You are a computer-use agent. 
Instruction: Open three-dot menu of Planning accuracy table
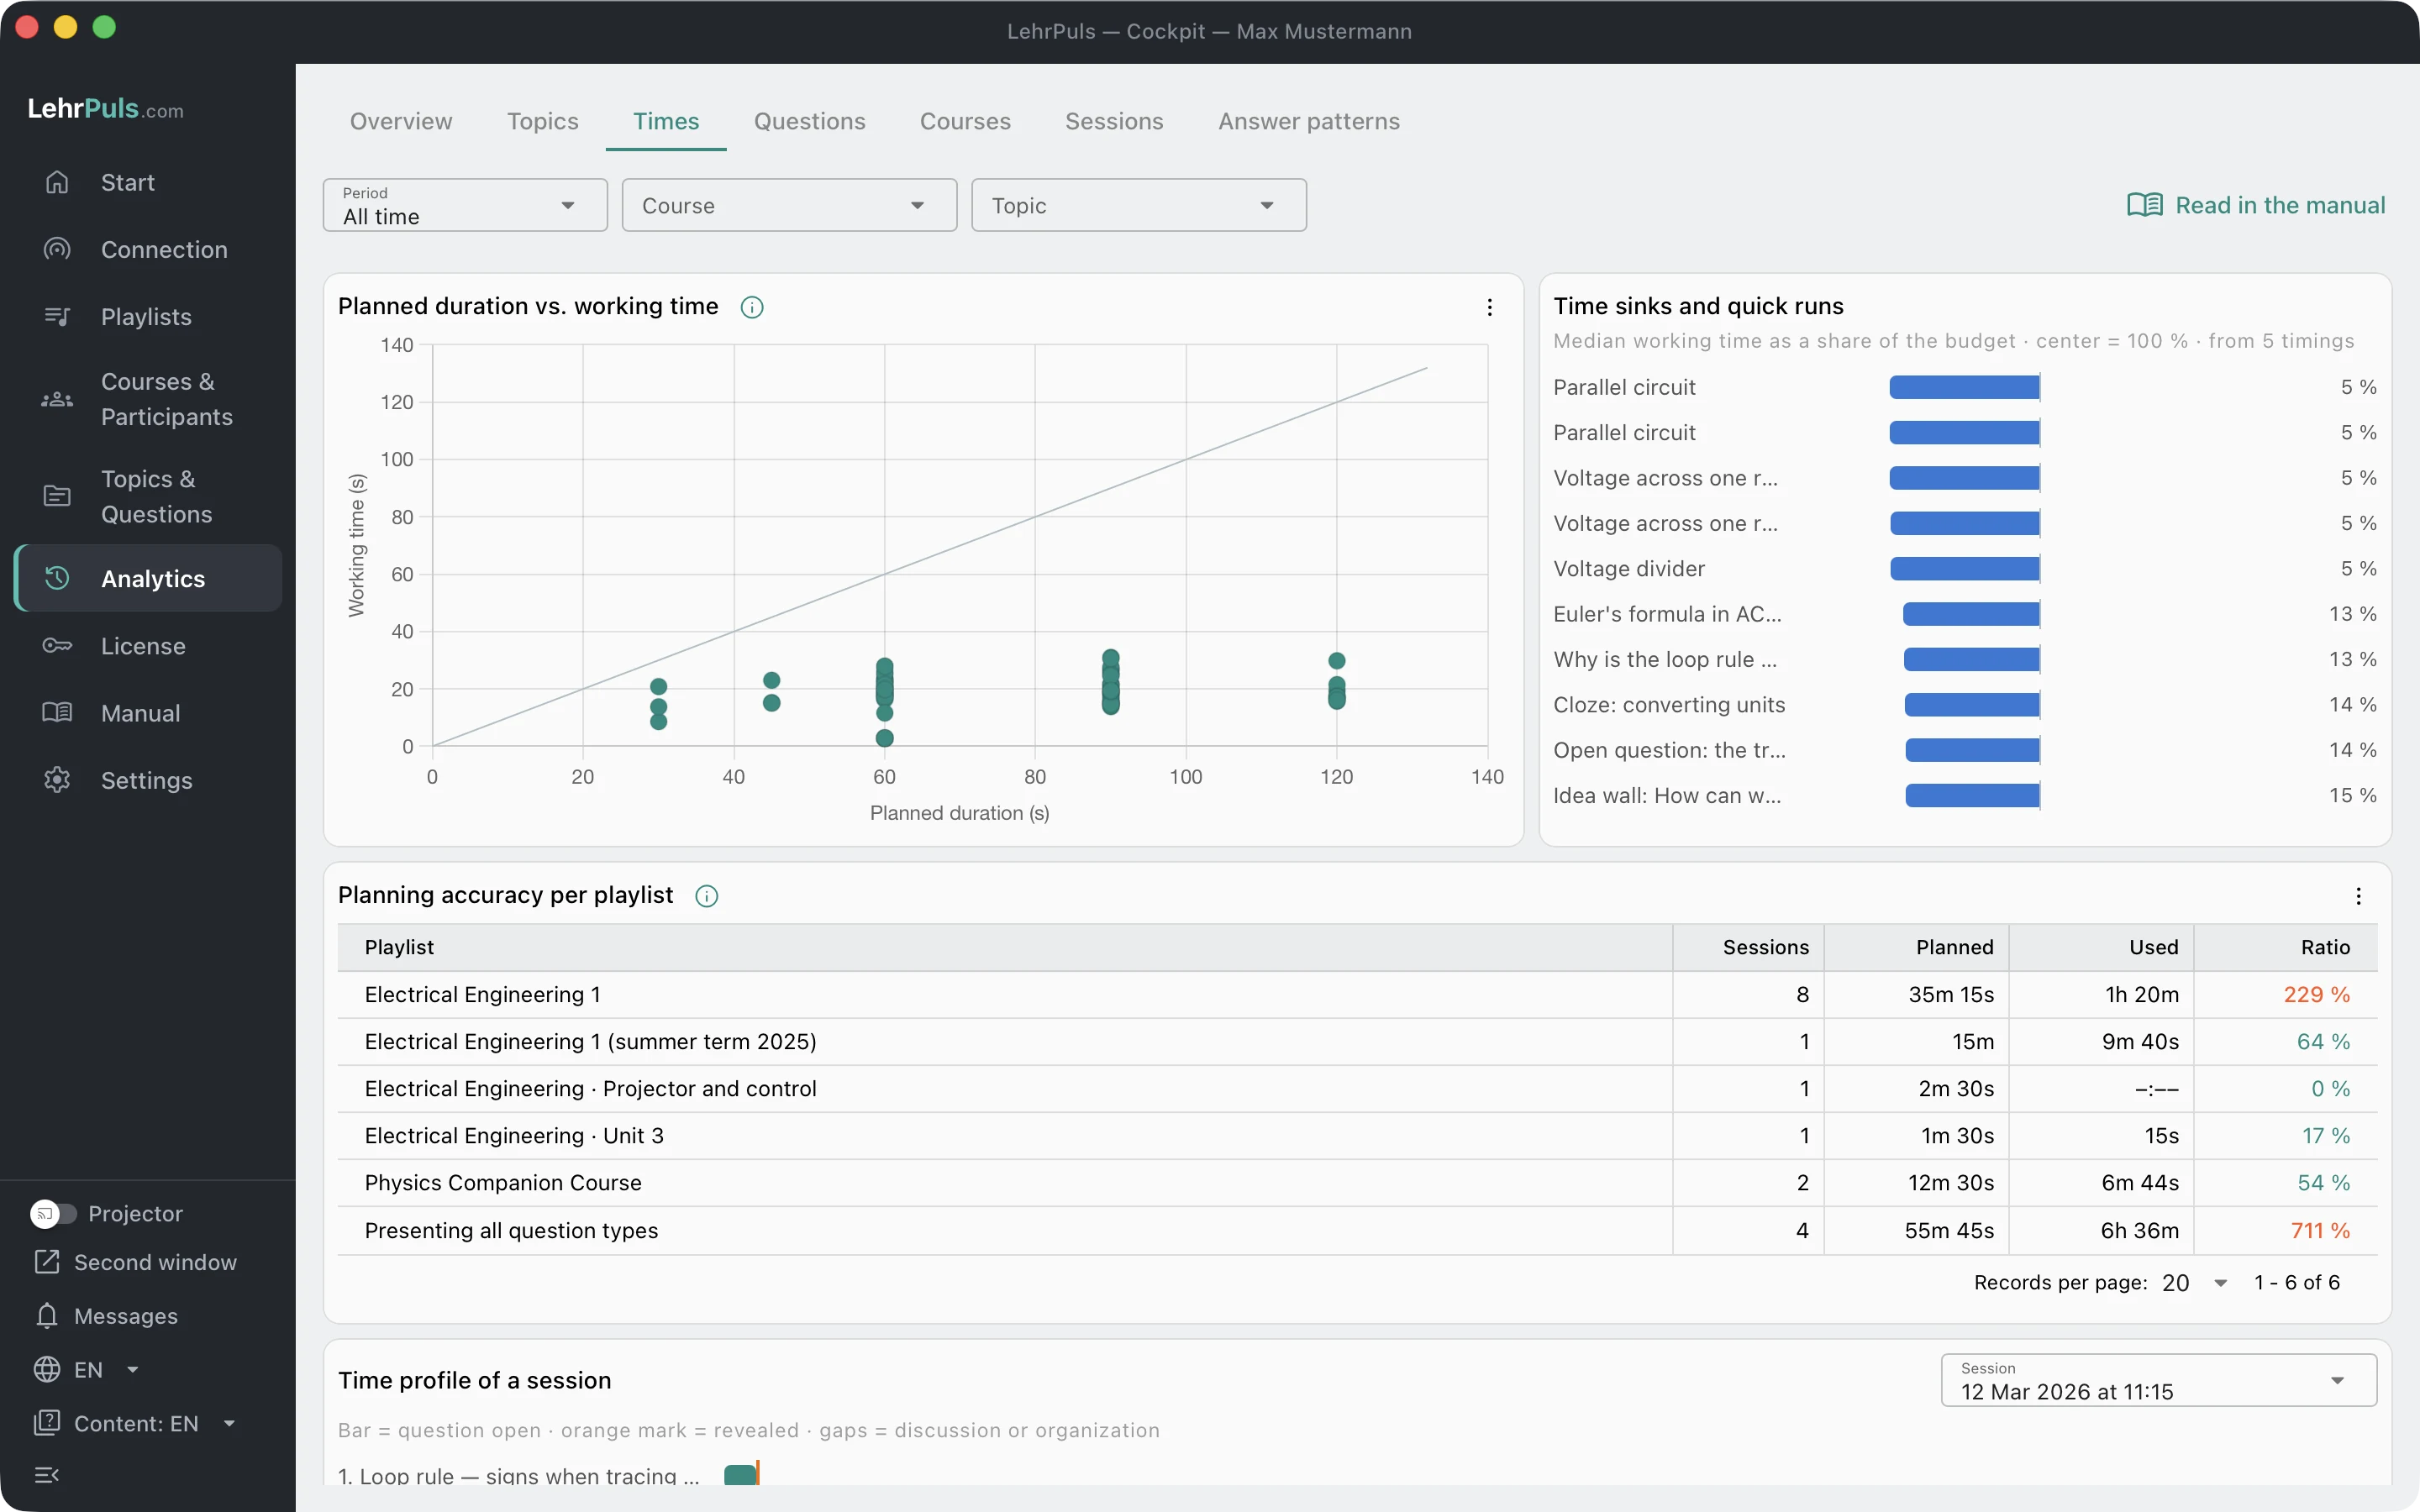2358,896
